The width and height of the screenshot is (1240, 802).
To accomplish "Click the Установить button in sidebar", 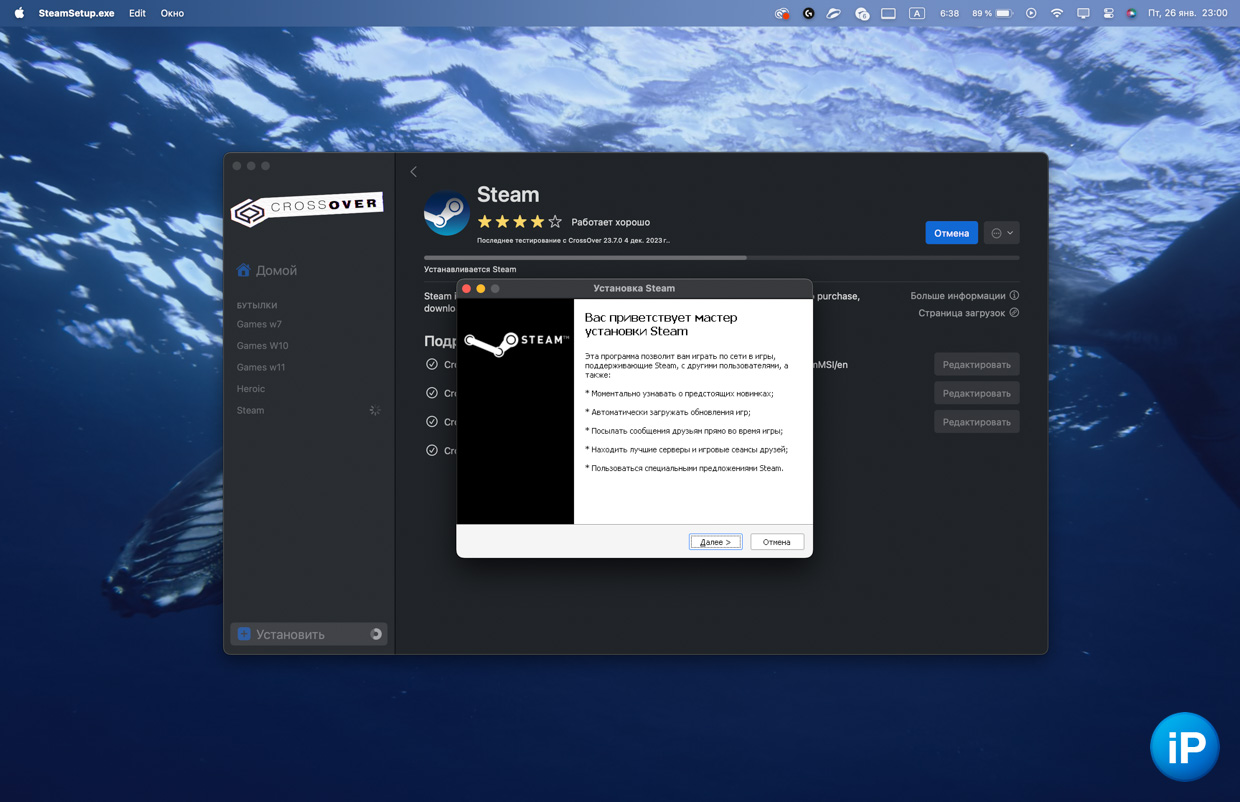I will tap(309, 634).
